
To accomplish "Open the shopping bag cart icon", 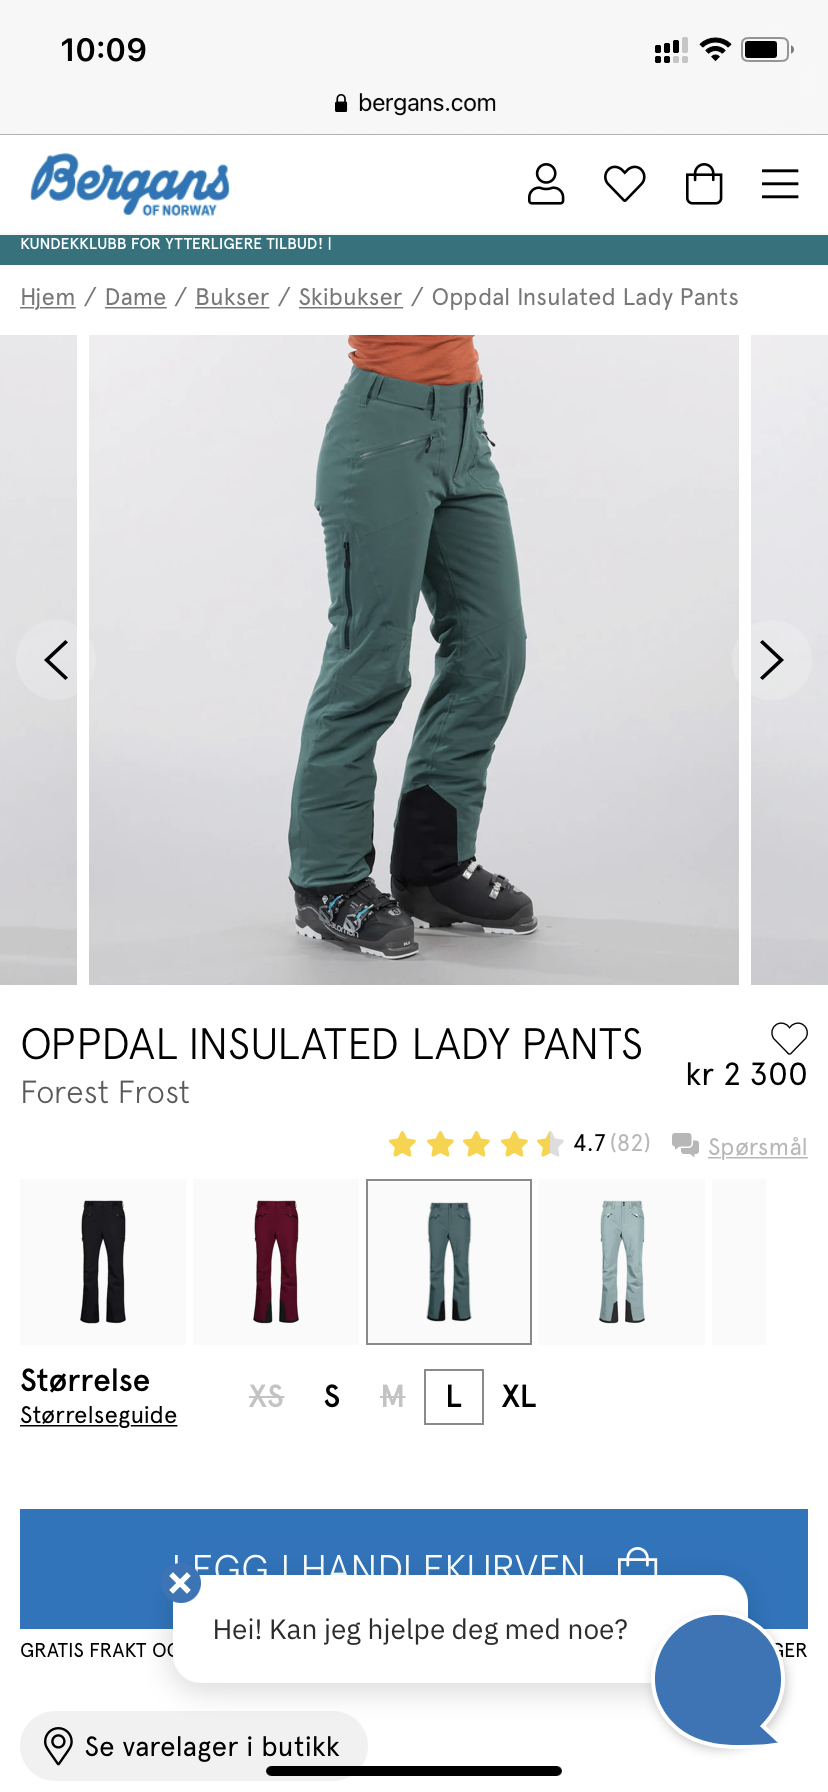I will click(x=704, y=184).
